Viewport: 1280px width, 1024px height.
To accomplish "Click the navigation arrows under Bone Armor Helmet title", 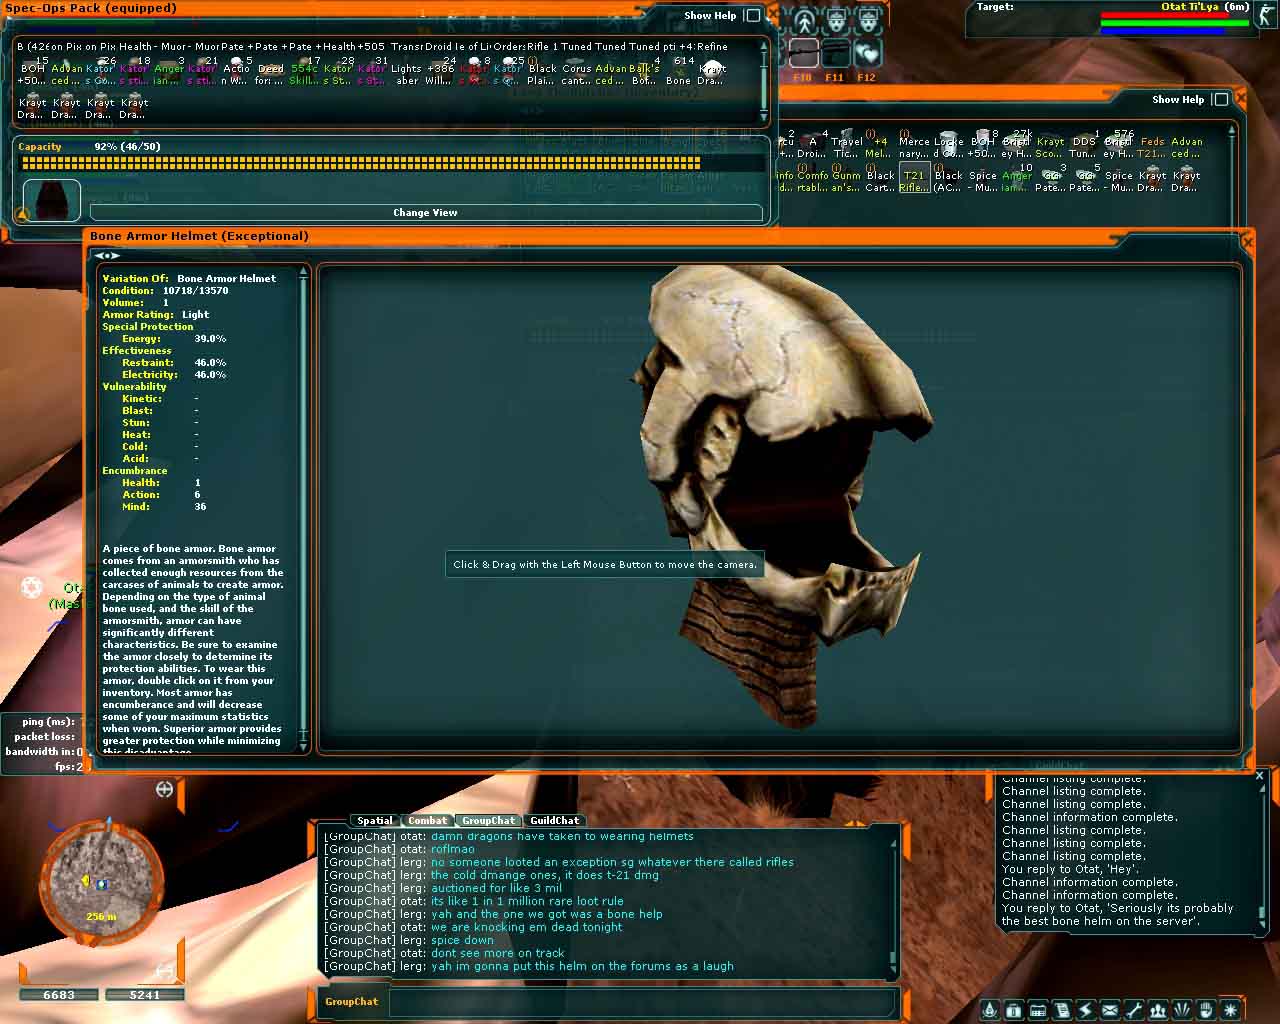I will point(106,256).
